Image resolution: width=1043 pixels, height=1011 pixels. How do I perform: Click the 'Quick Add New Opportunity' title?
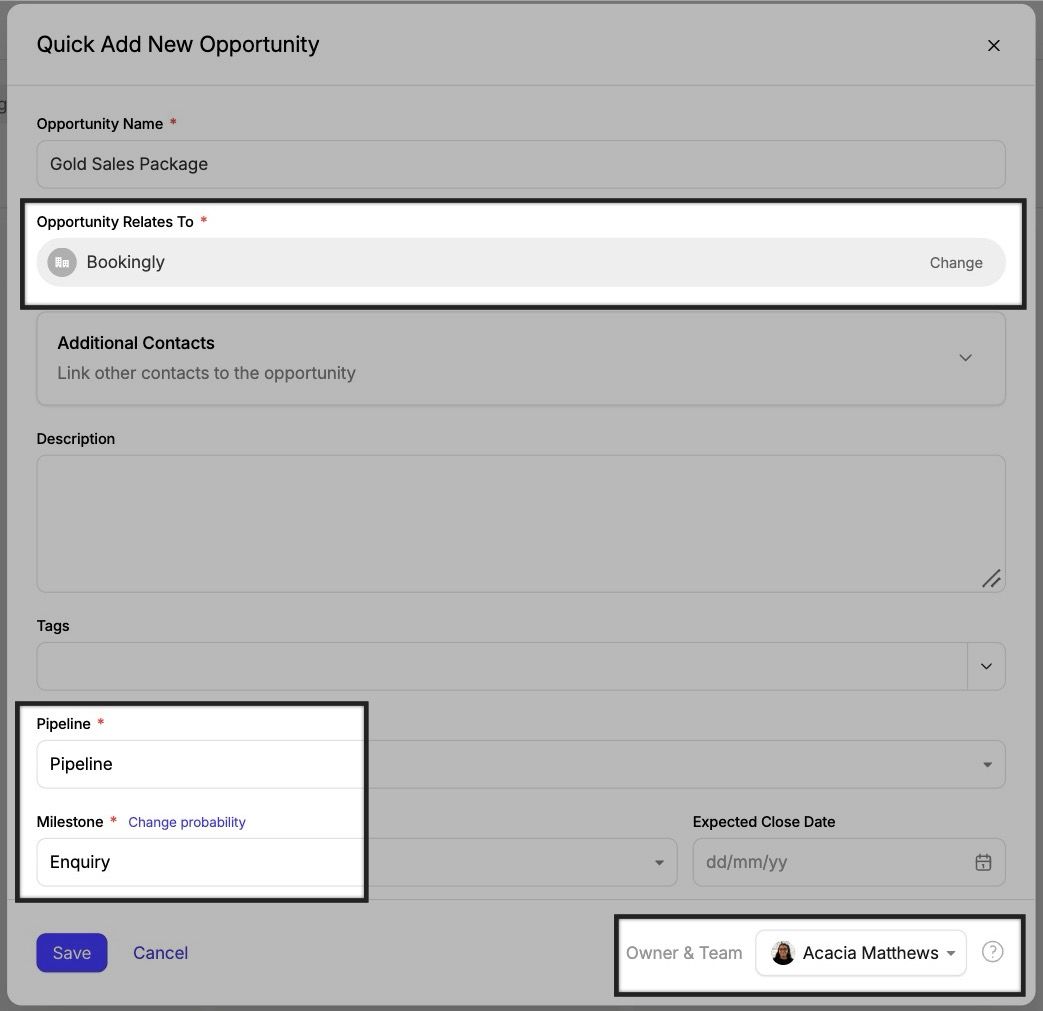click(178, 45)
